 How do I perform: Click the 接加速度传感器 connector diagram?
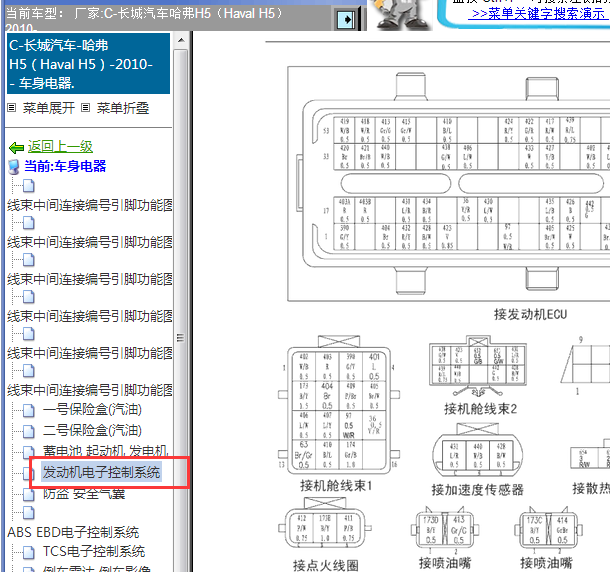[x=478, y=451]
